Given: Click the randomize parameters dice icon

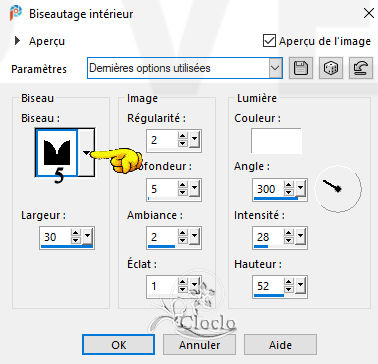Looking at the screenshot, I should click(331, 68).
